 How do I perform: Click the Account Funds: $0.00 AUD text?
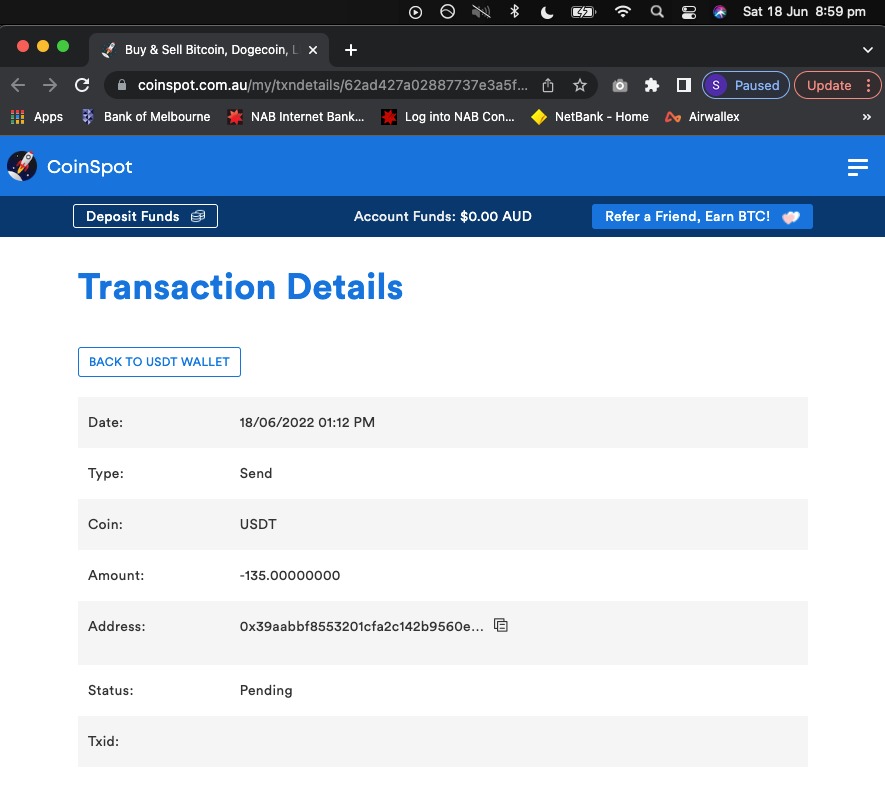[x=442, y=216]
